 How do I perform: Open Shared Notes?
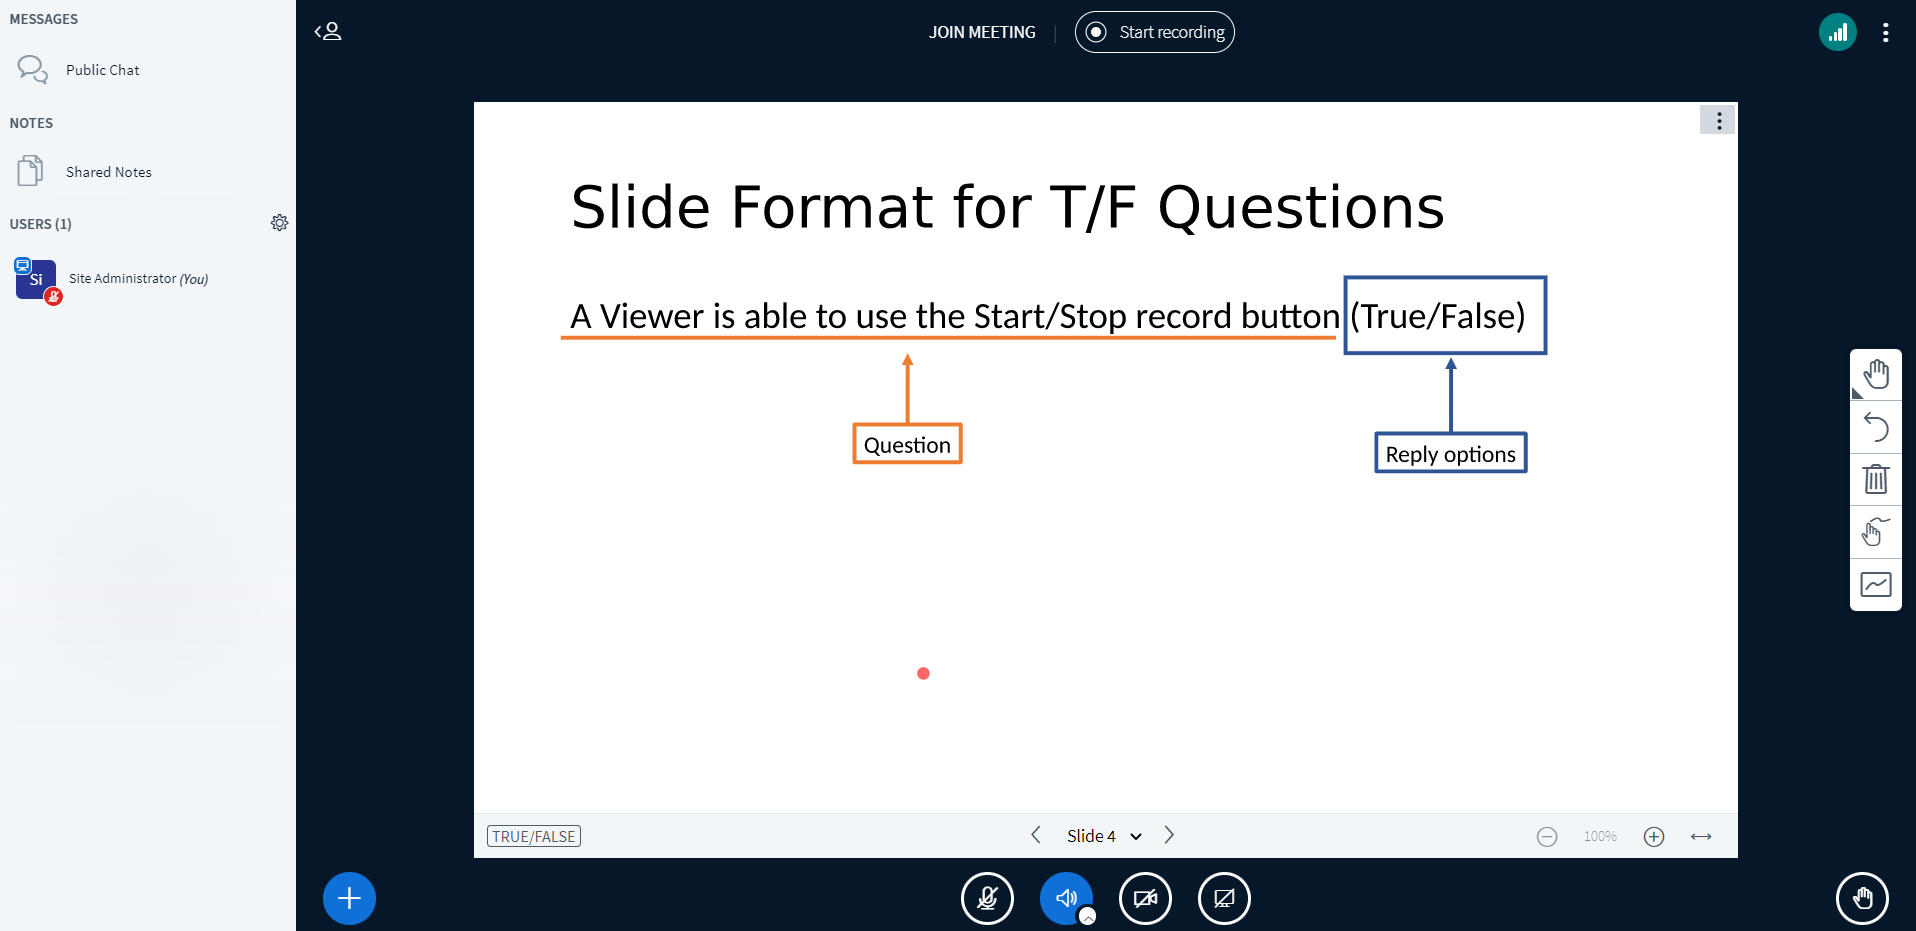[x=108, y=172]
